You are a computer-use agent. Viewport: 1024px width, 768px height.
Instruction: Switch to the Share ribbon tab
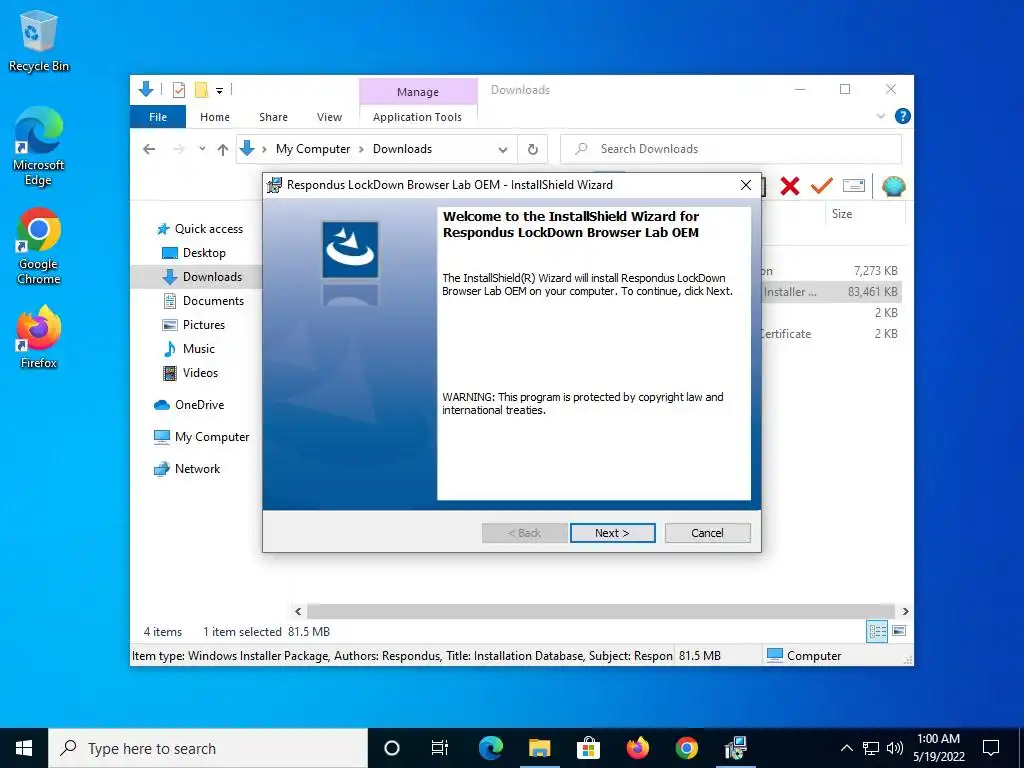(x=273, y=117)
